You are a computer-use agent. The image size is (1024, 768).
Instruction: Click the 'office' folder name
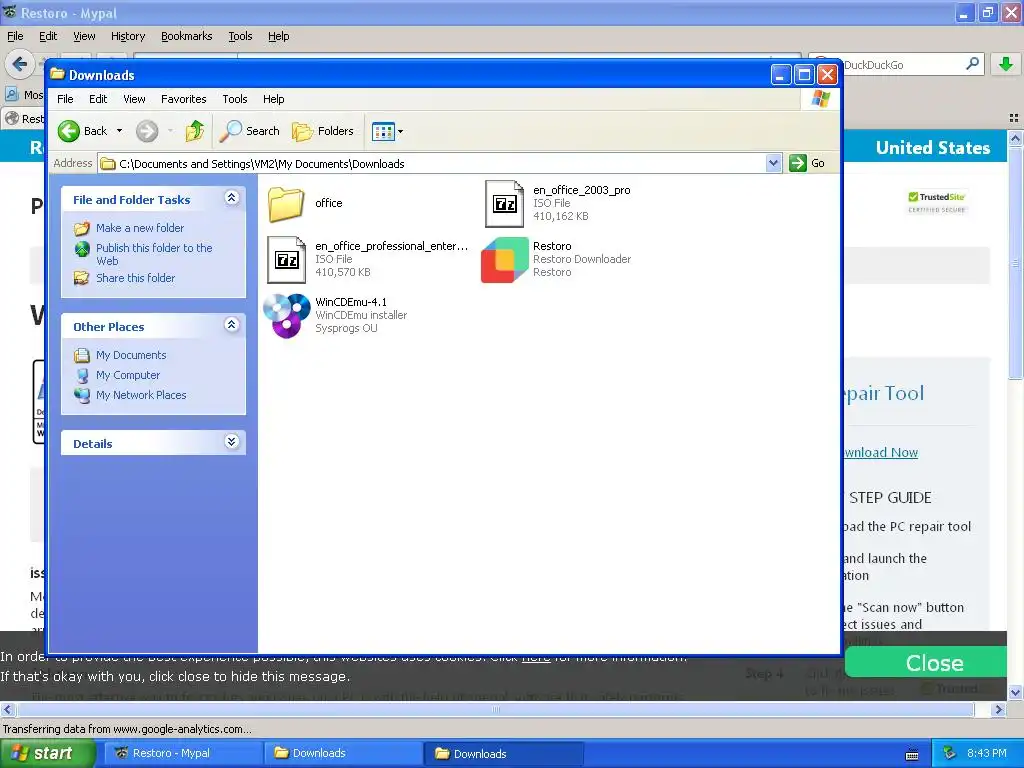328,203
